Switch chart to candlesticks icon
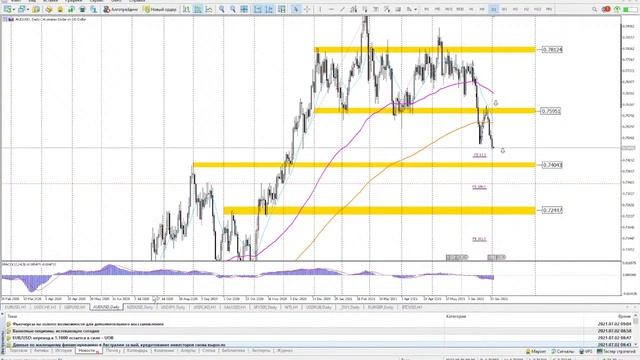 tap(198, 9)
